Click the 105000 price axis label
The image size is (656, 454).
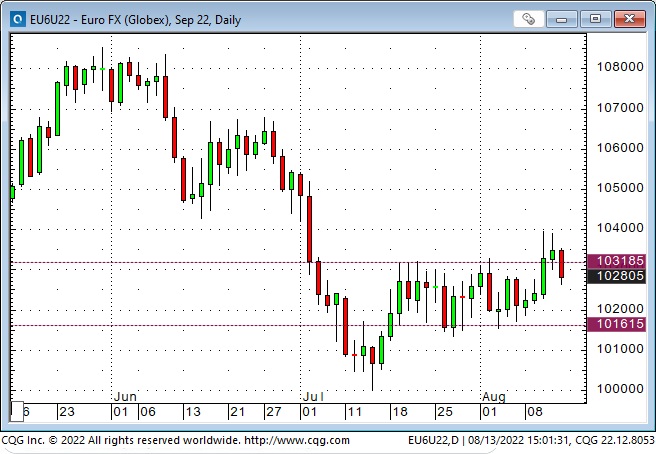[620, 188]
